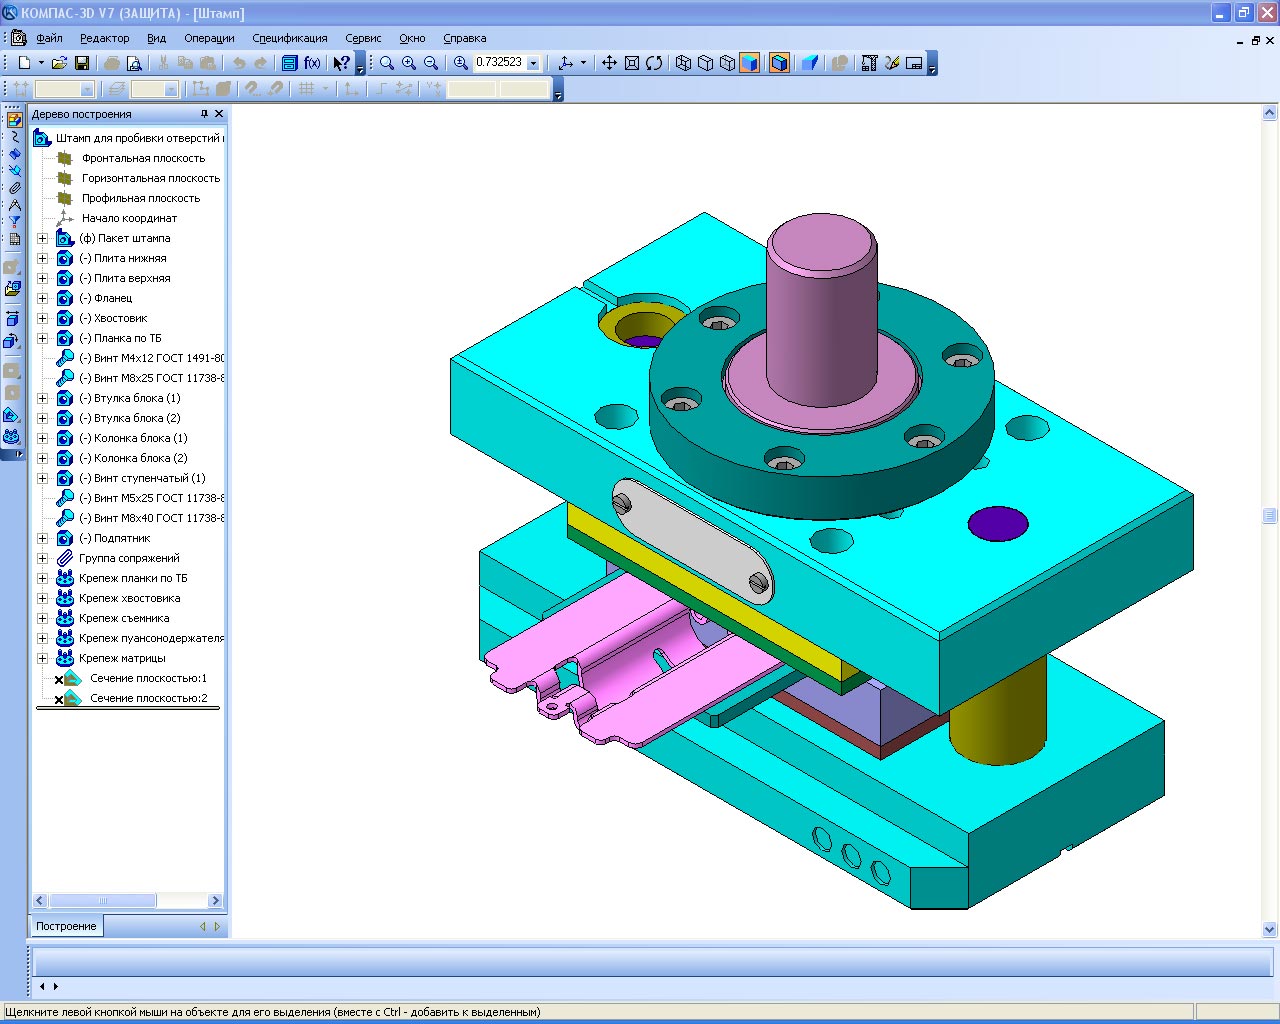
Task: Open the Операции menu
Action: coord(209,38)
